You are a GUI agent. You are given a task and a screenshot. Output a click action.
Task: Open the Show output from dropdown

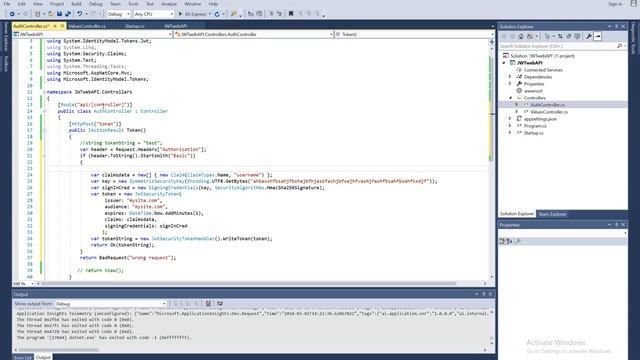[111, 304]
